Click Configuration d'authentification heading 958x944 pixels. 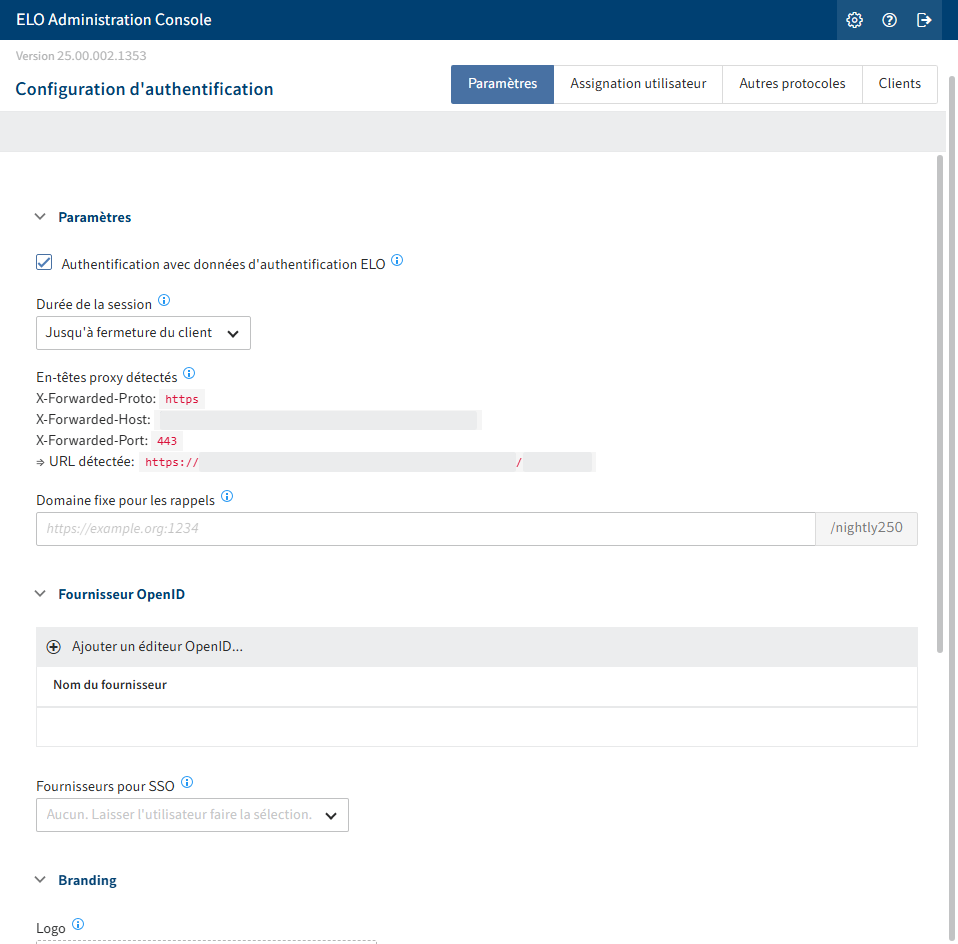pos(144,89)
